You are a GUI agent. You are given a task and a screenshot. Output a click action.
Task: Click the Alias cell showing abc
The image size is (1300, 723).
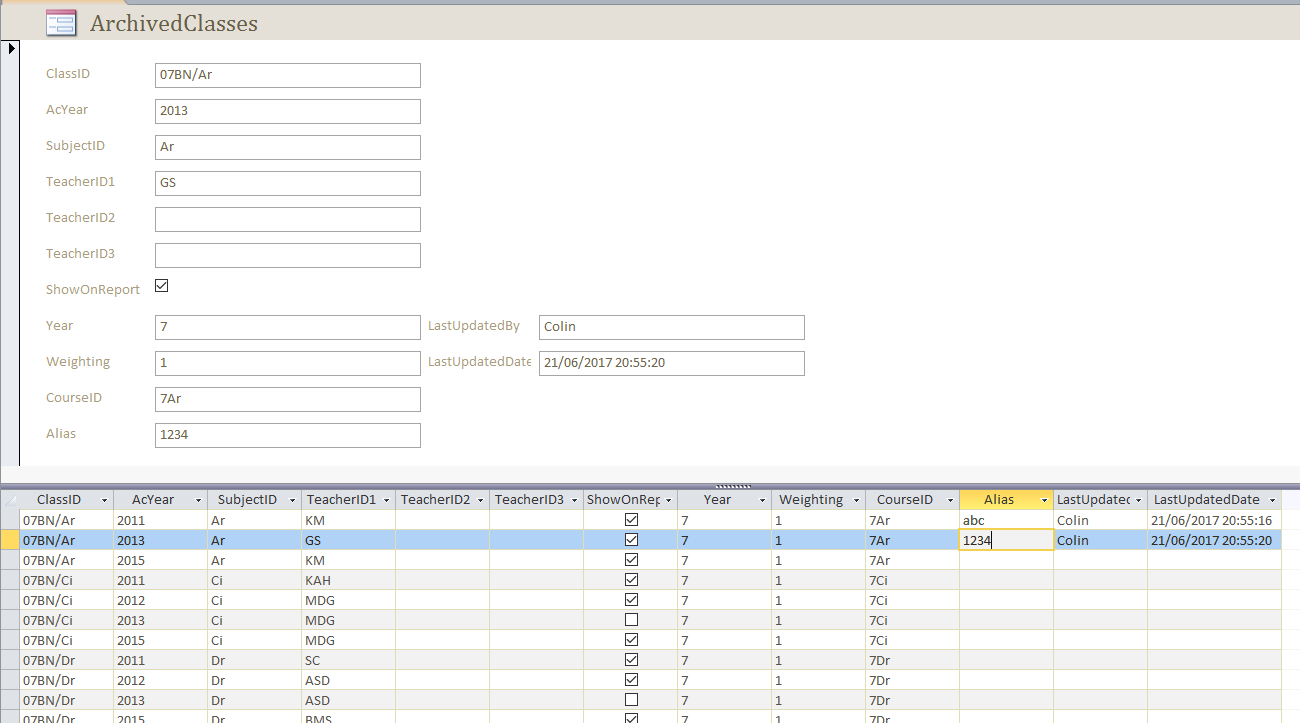pos(1005,520)
